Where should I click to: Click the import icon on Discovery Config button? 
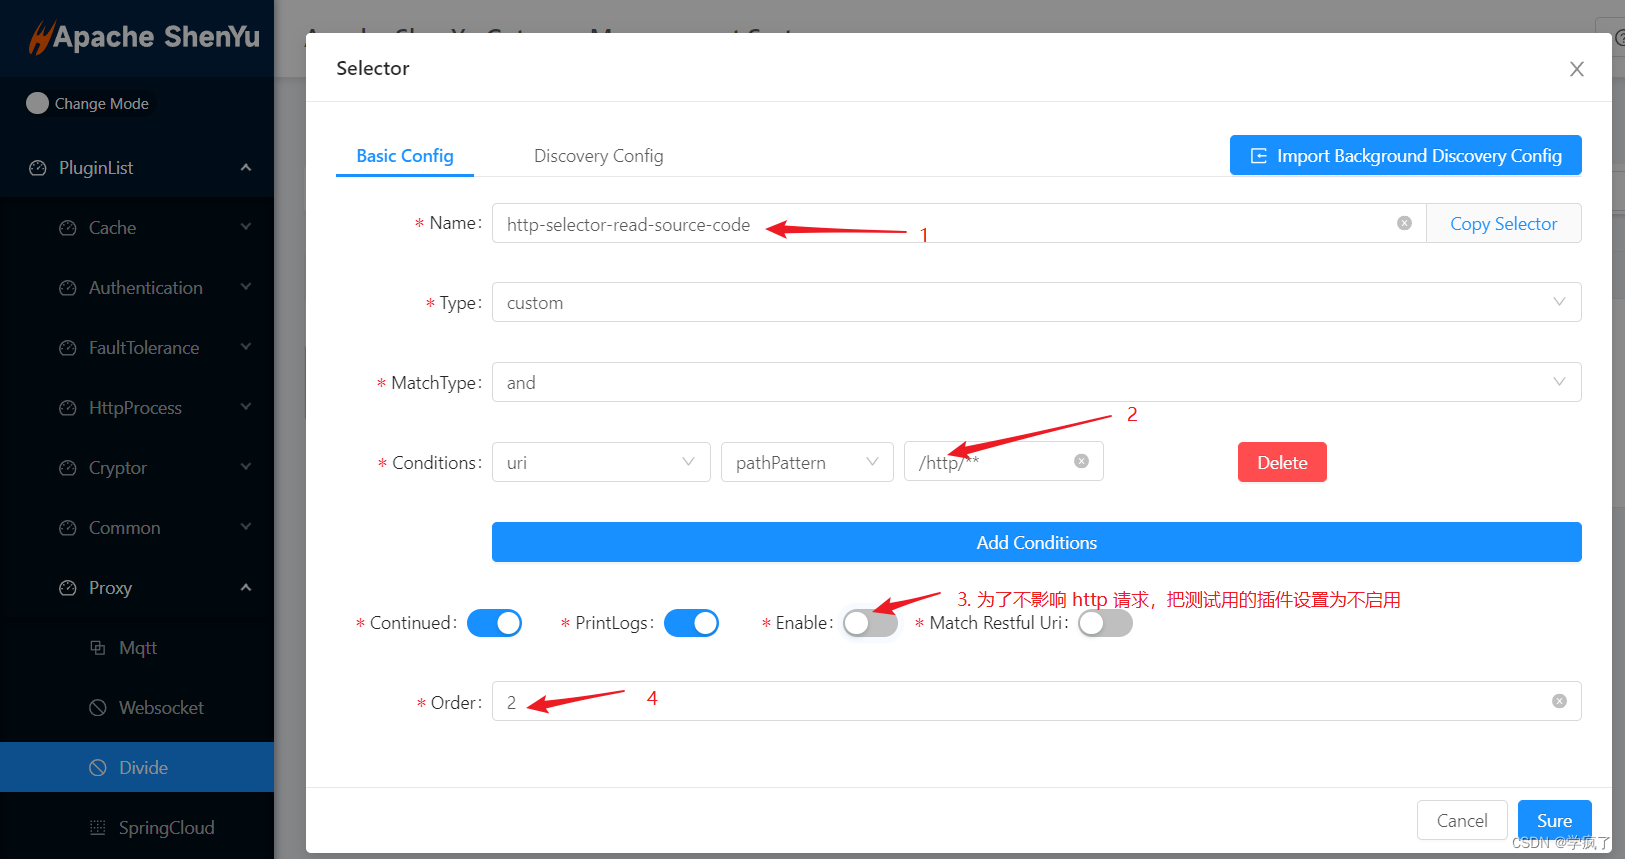(1259, 156)
